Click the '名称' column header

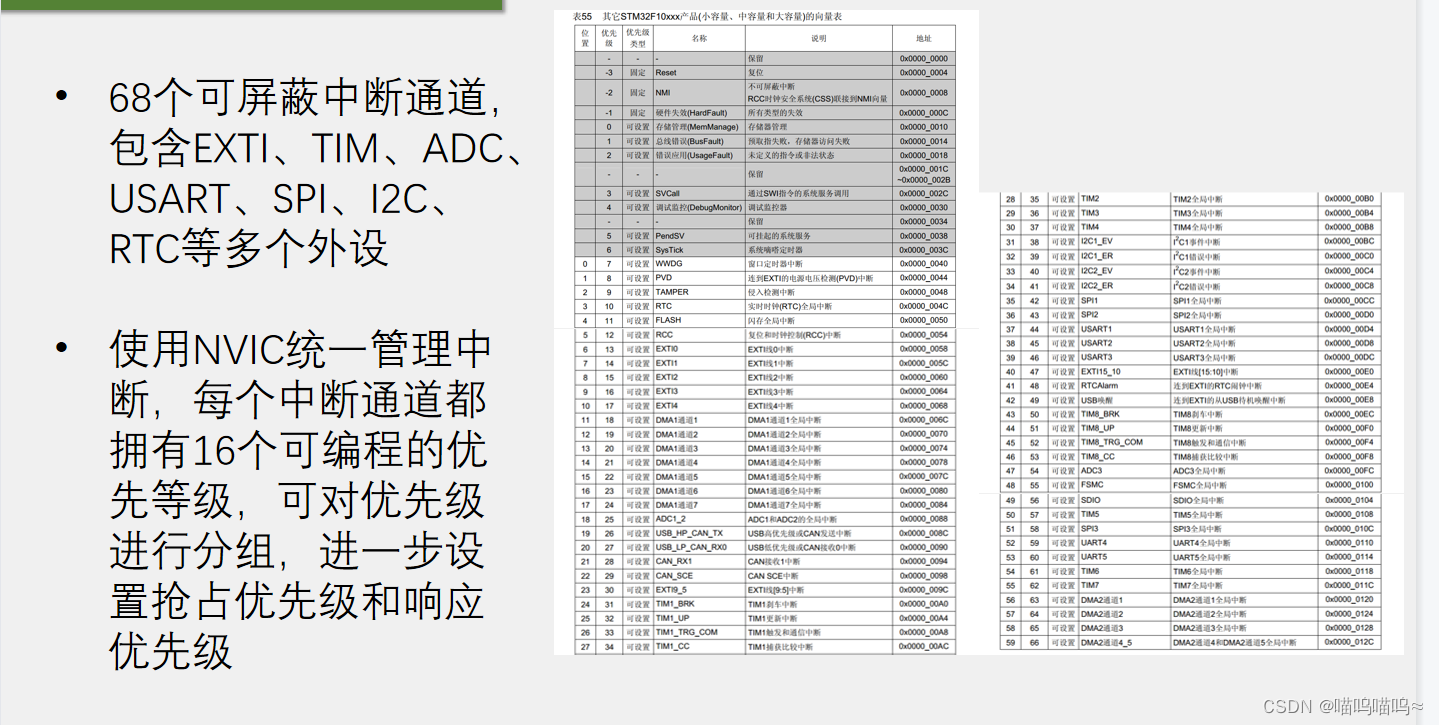point(699,38)
